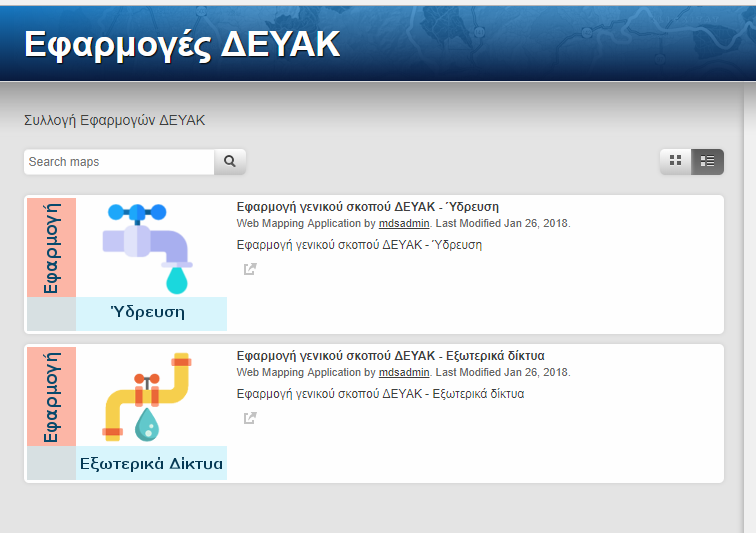This screenshot has height=533, width=756.
Task: Focus the Search maps text field
Action: point(119,161)
